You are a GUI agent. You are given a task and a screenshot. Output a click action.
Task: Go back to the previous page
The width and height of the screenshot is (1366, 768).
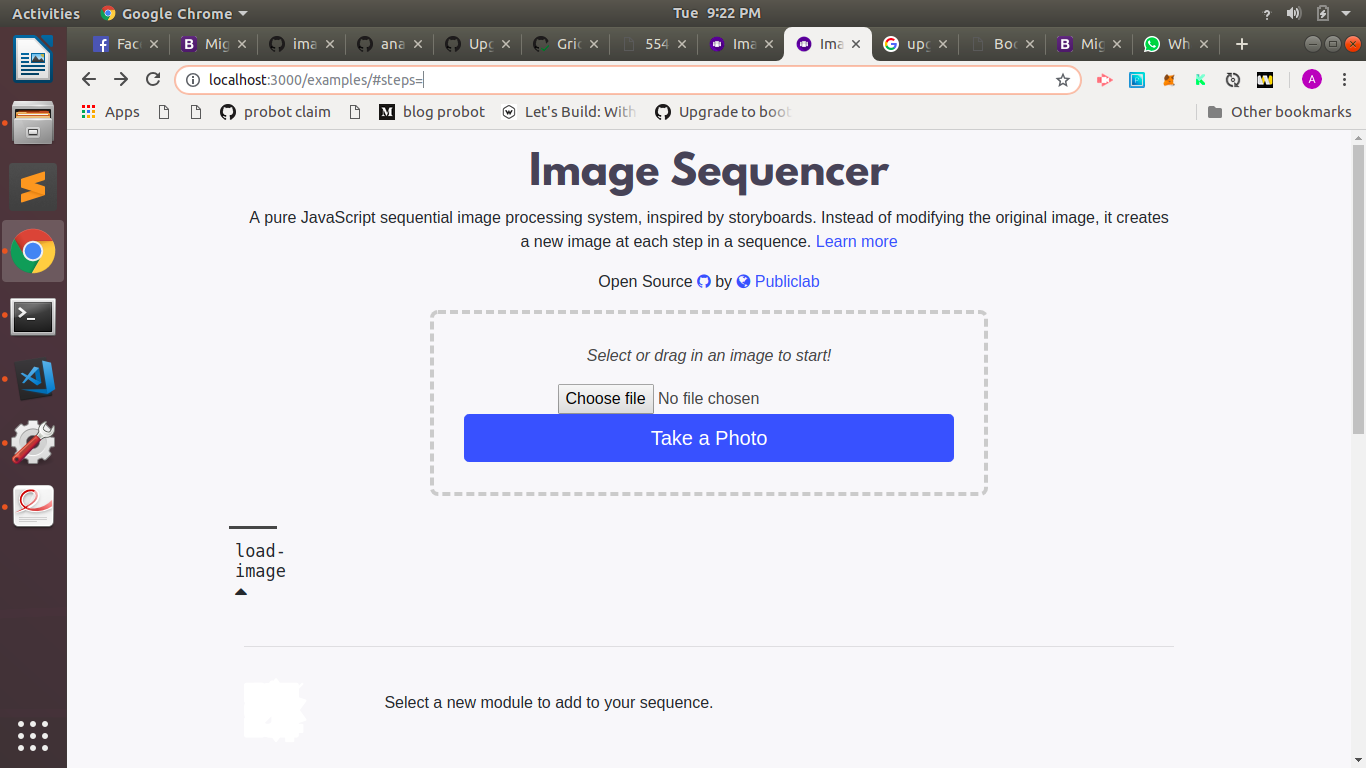pyautogui.click(x=89, y=80)
